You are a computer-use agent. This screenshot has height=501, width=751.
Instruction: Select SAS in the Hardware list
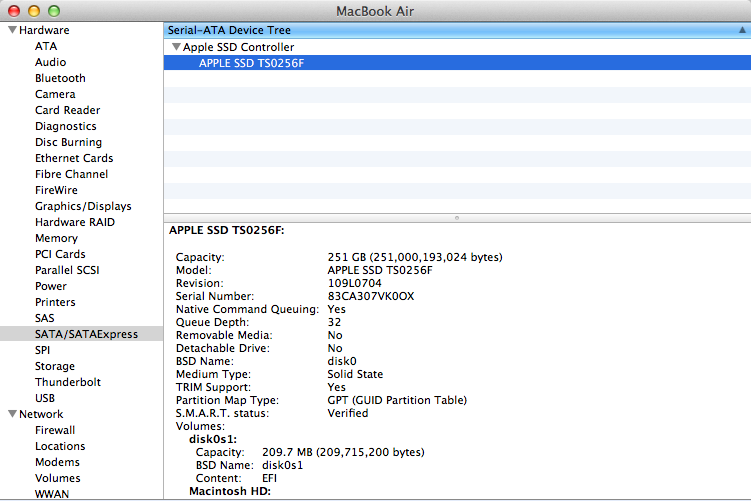45,318
